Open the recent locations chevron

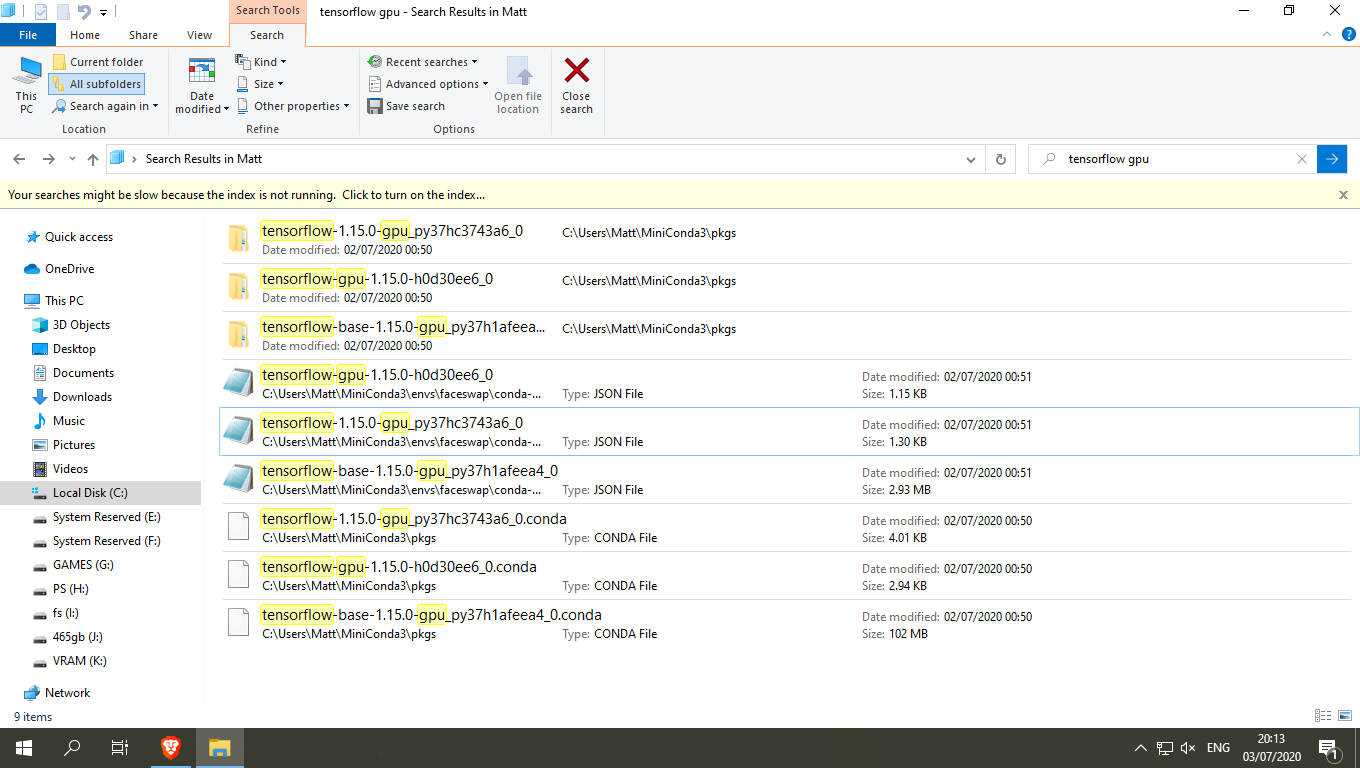72,159
